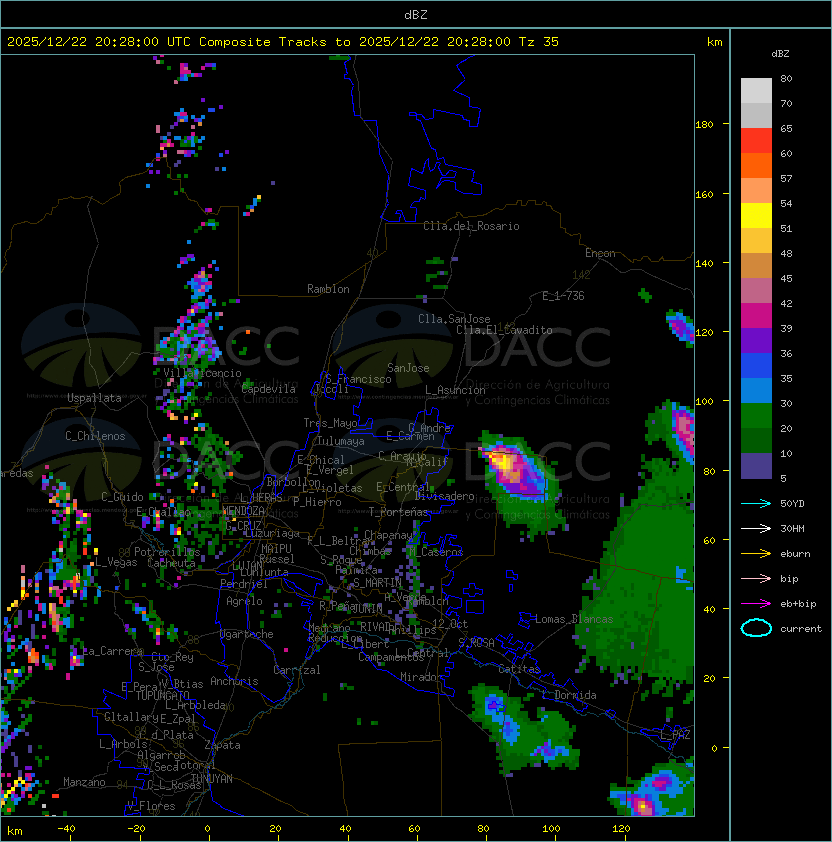Viewport: 832px width, 842px height.
Task: Click the 'S_MARTIN' map label
Action: pyautogui.click(x=378, y=583)
